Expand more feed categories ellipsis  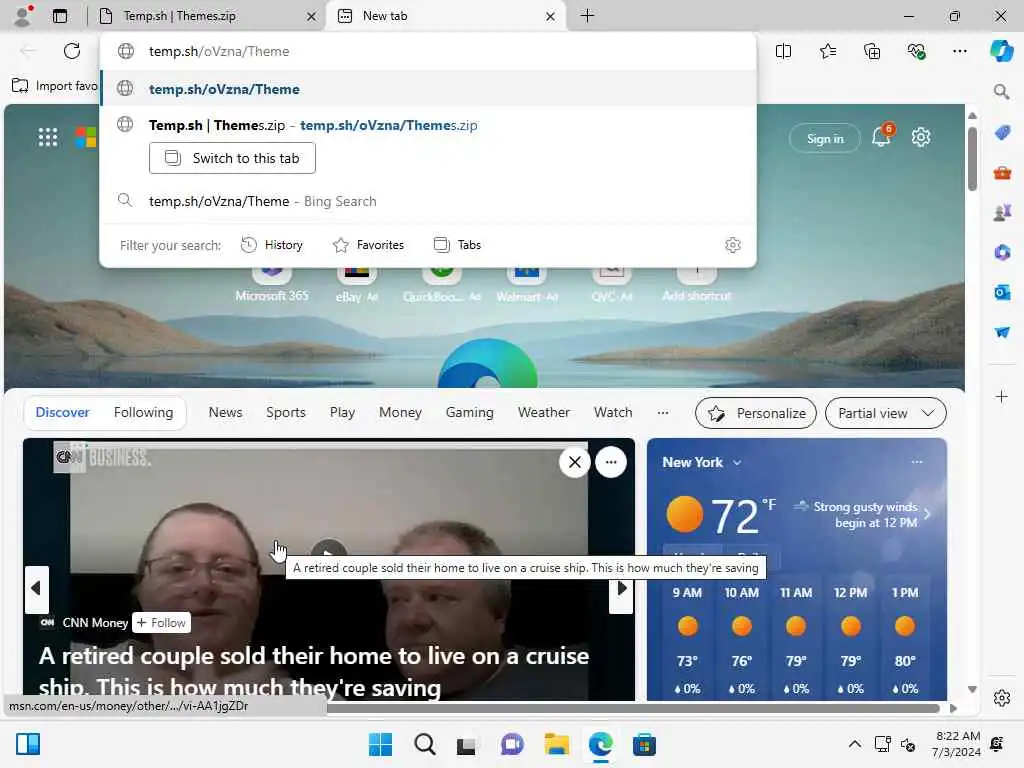[x=663, y=413]
